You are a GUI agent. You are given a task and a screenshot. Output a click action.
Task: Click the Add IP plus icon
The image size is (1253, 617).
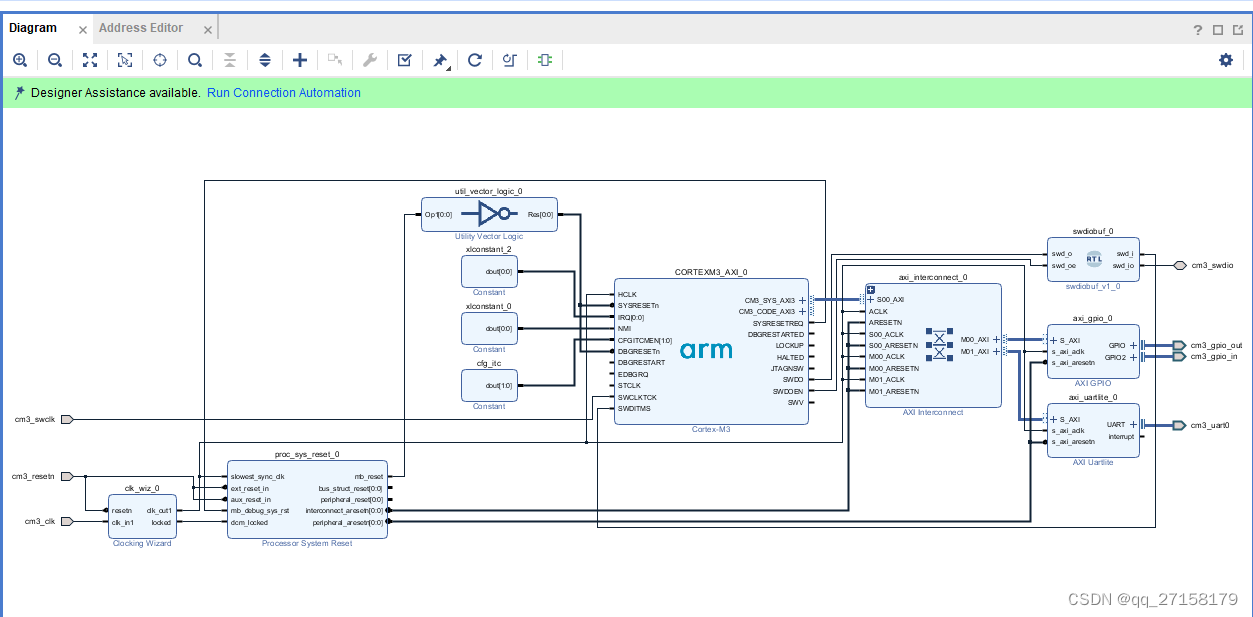pos(300,60)
